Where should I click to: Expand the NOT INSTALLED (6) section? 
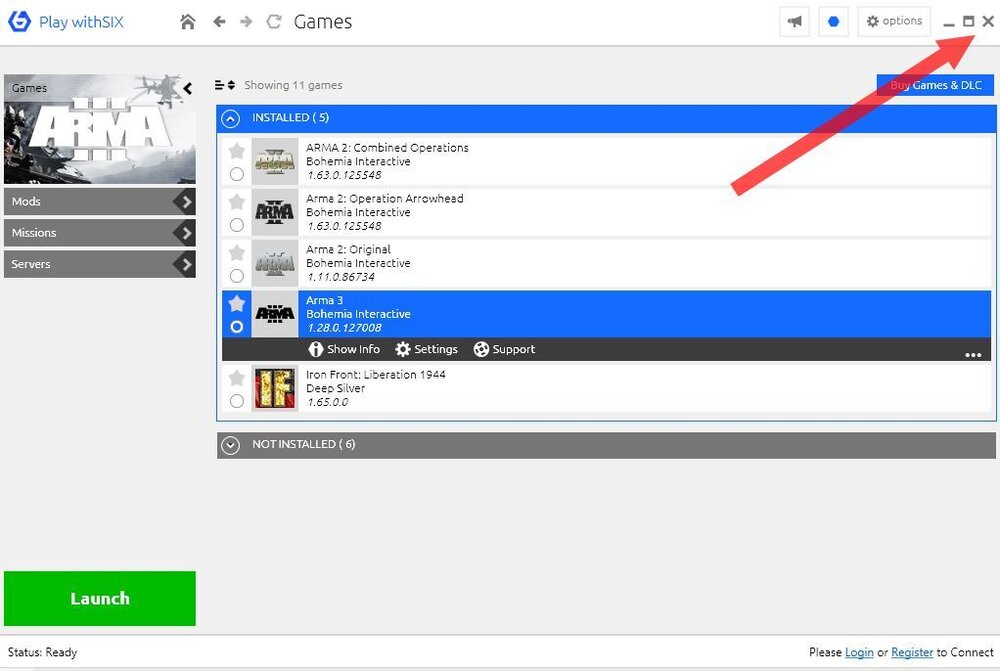click(x=230, y=445)
